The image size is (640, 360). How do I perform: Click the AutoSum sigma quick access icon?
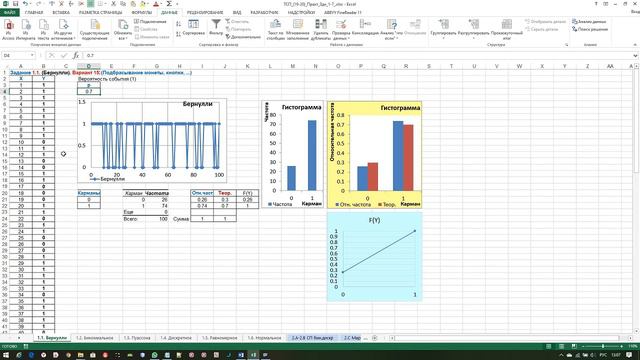(x=169, y=4)
